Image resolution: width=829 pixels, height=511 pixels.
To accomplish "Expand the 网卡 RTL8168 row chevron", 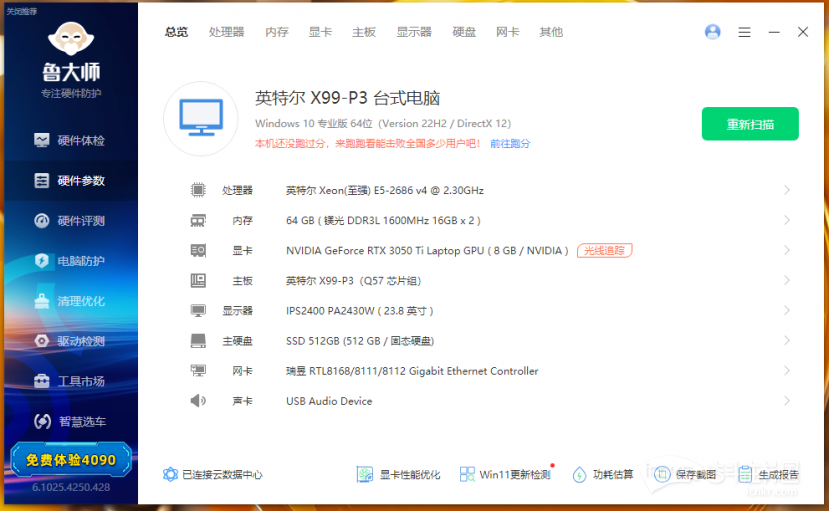I will (x=787, y=370).
